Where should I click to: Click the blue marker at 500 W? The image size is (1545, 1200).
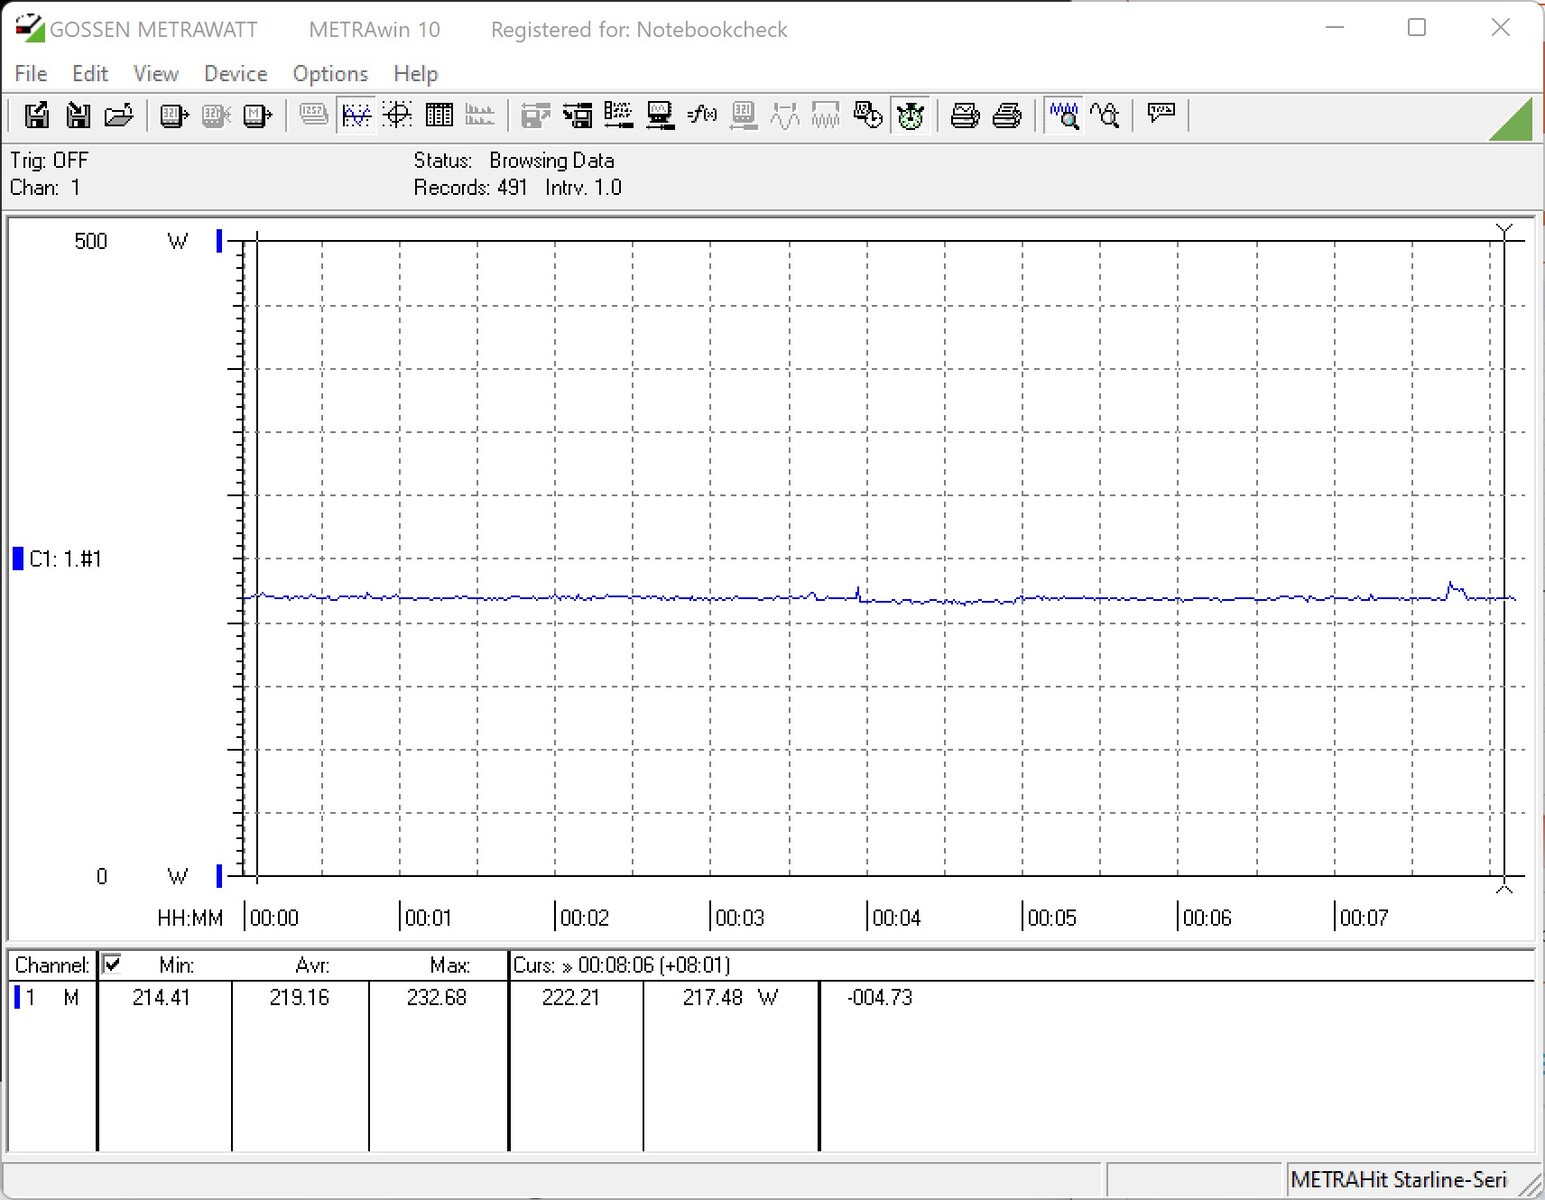(219, 241)
